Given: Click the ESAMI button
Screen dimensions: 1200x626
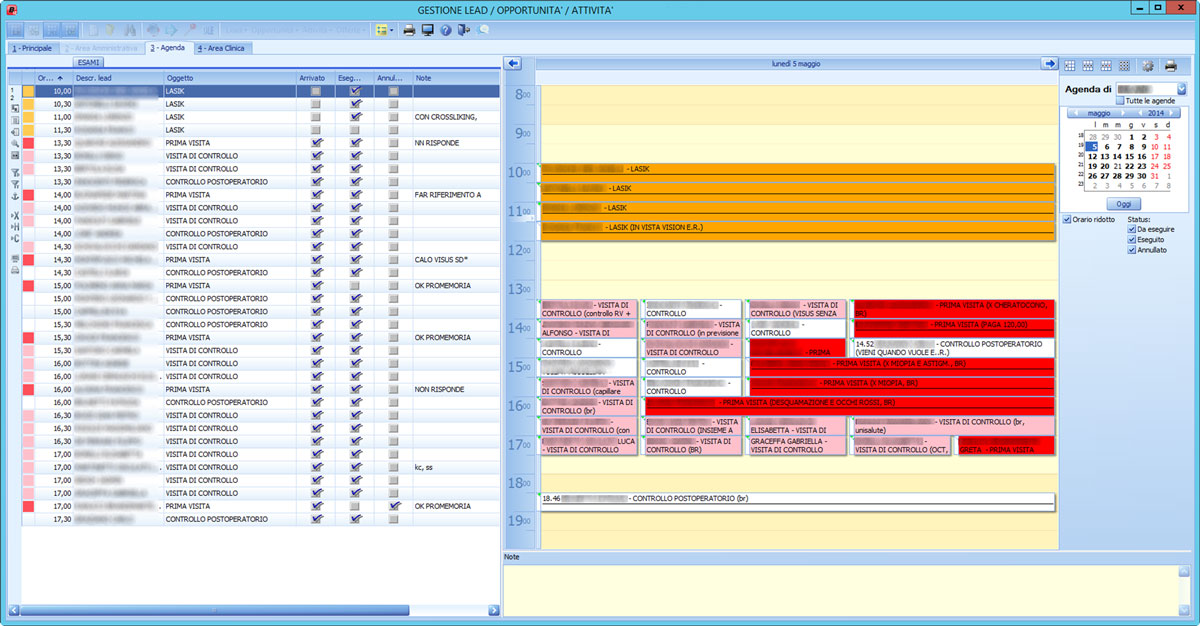Looking at the screenshot, I should click(x=89, y=62).
